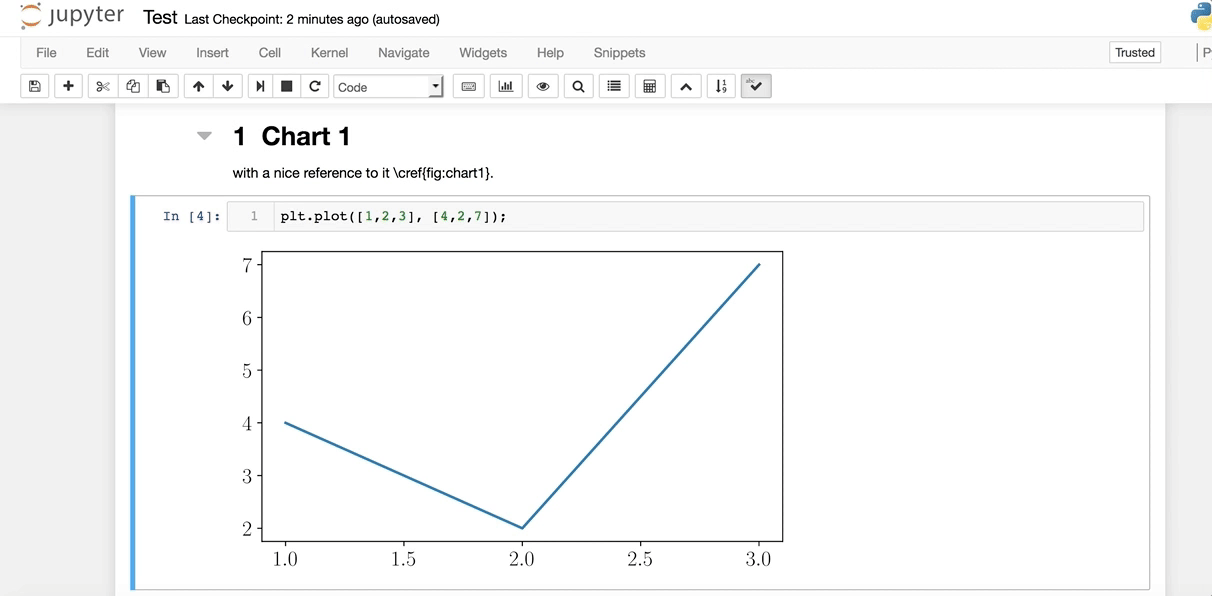This screenshot has height=596, width=1212.
Task: Cut the selected cell with scissors icon
Action: (x=102, y=87)
